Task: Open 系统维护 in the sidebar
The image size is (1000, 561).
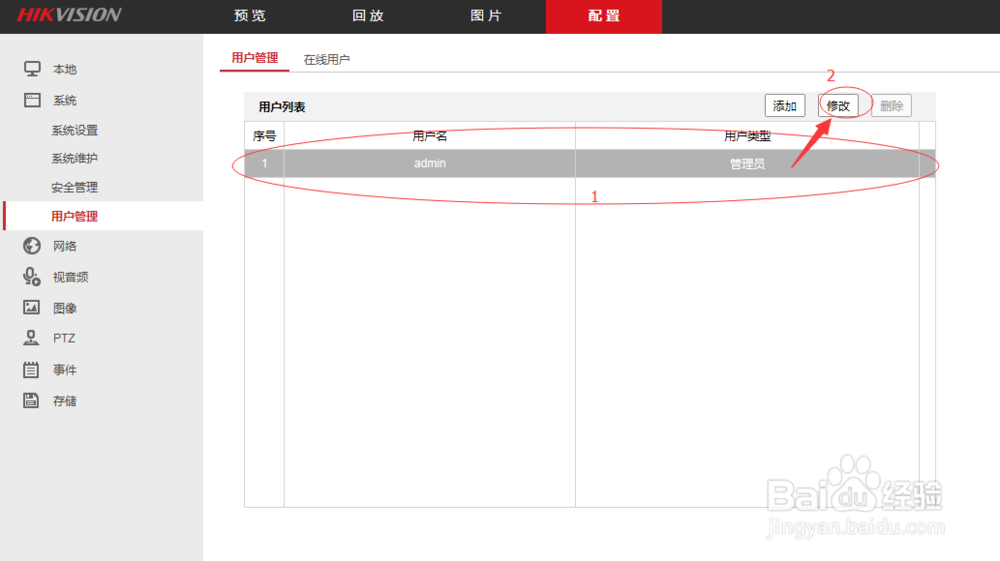Action: pyautogui.click(x=75, y=159)
